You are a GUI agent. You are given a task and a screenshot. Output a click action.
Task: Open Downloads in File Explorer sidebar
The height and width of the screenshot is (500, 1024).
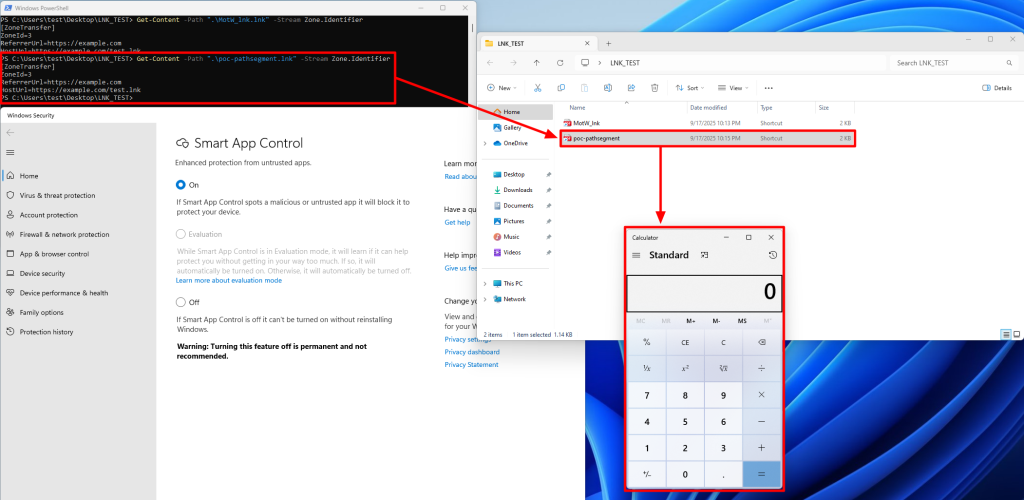(x=518, y=190)
